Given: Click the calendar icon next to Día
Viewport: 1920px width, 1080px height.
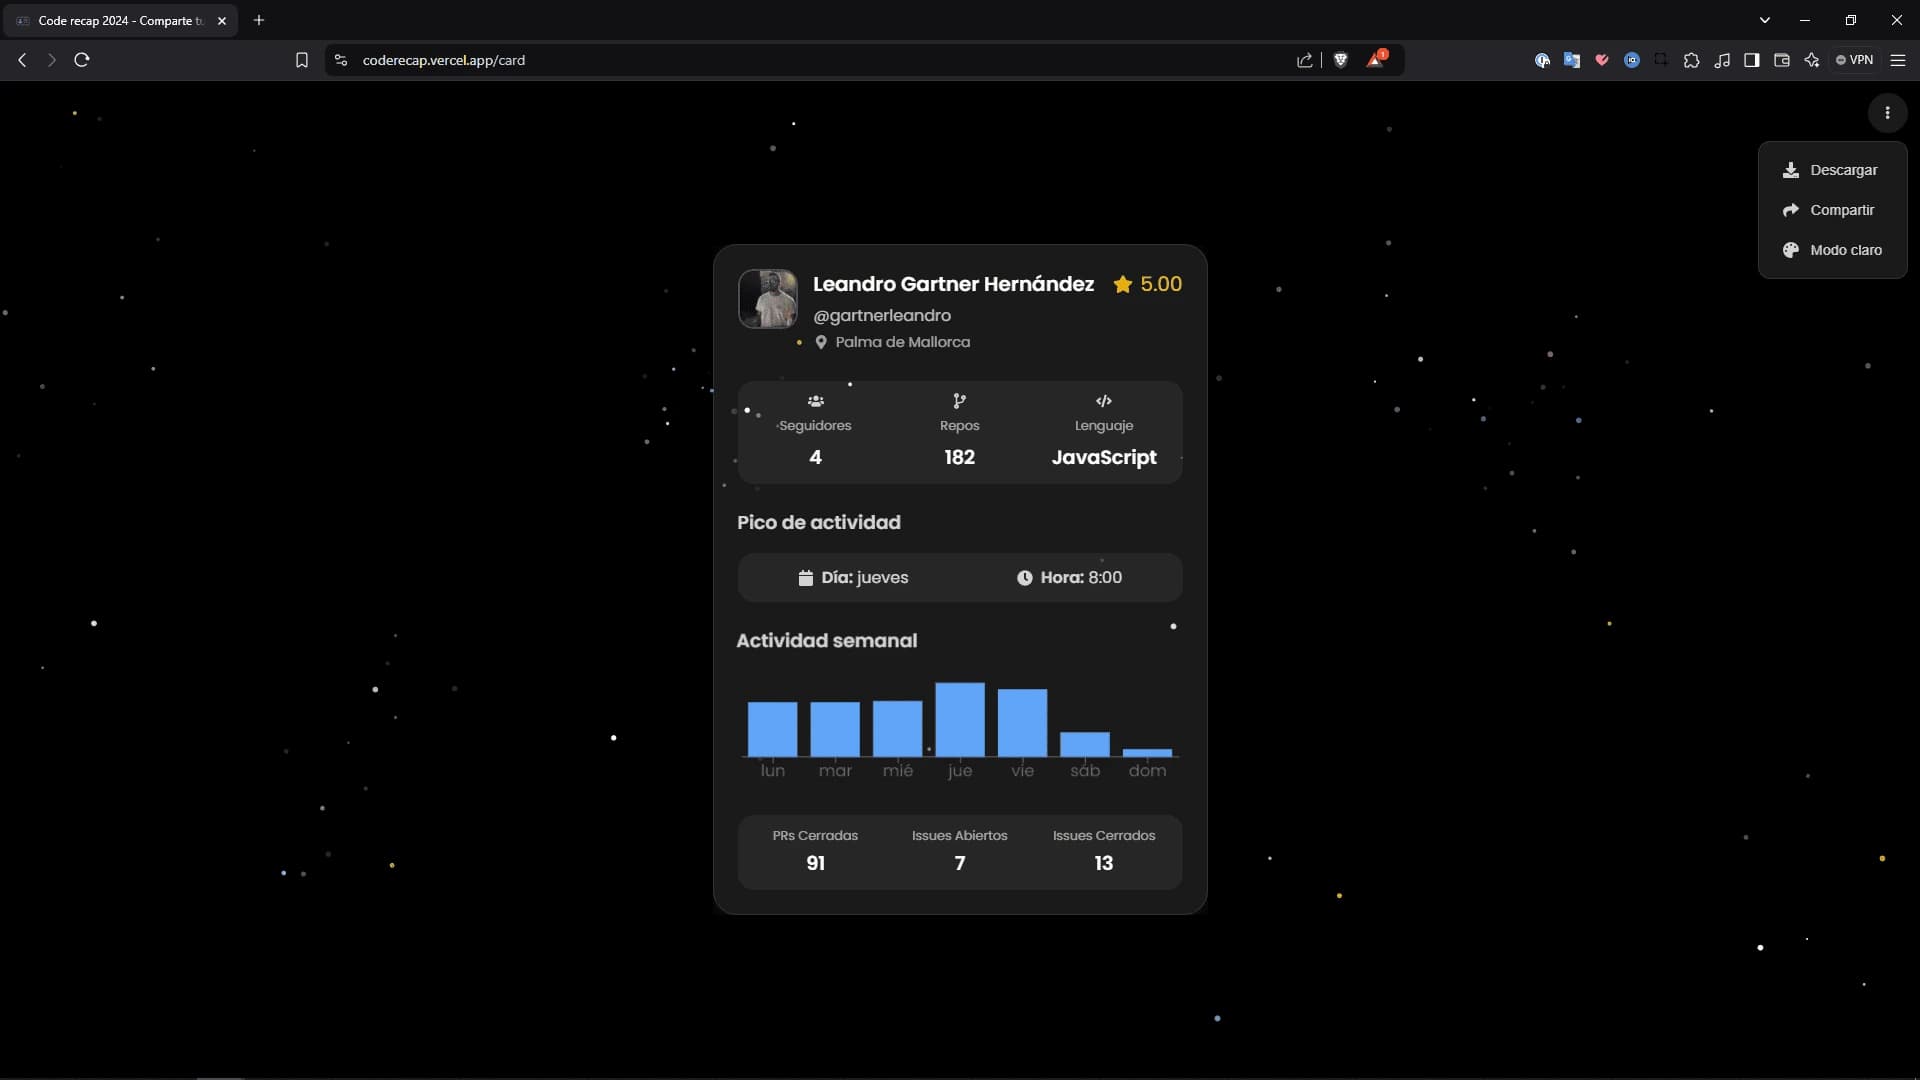Looking at the screenshot, I should pos(805,578).
